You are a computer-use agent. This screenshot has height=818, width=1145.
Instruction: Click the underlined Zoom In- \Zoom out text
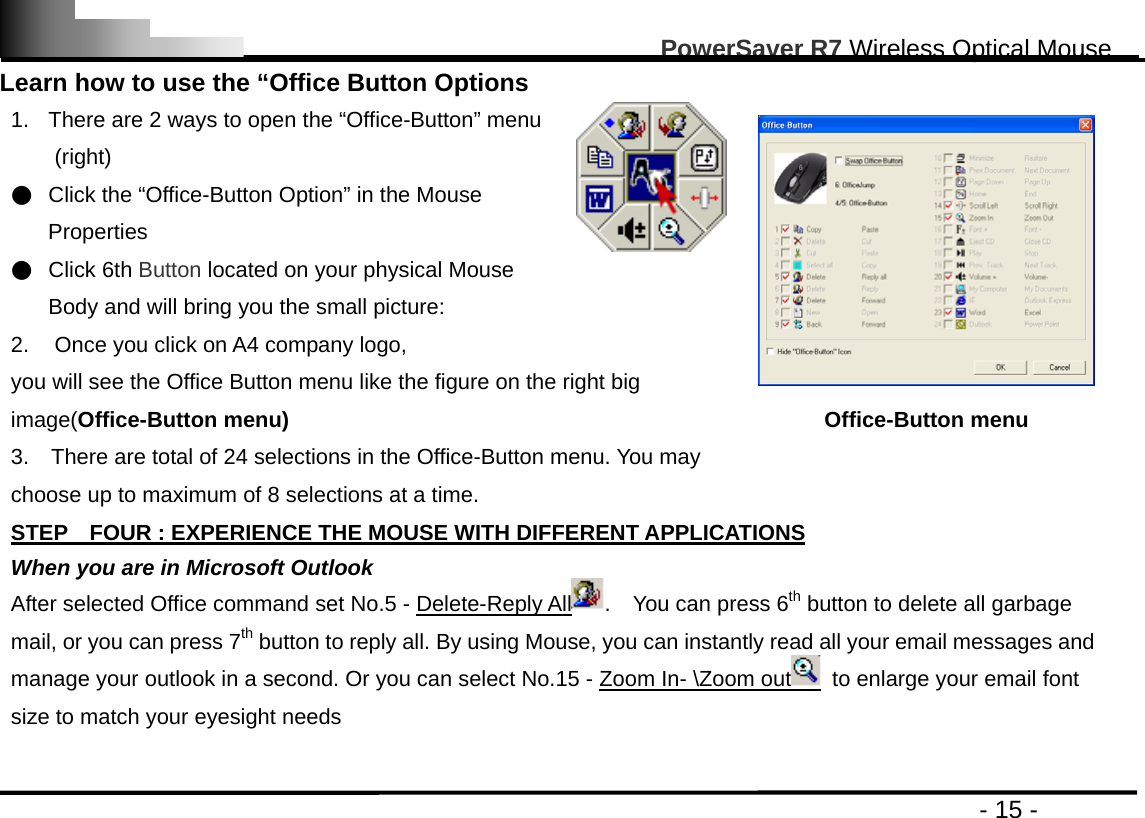[x=695, y=679]
